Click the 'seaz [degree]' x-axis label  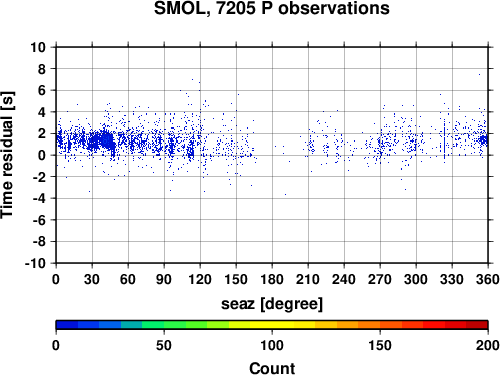pyautogui.click(x=272, y=304)
